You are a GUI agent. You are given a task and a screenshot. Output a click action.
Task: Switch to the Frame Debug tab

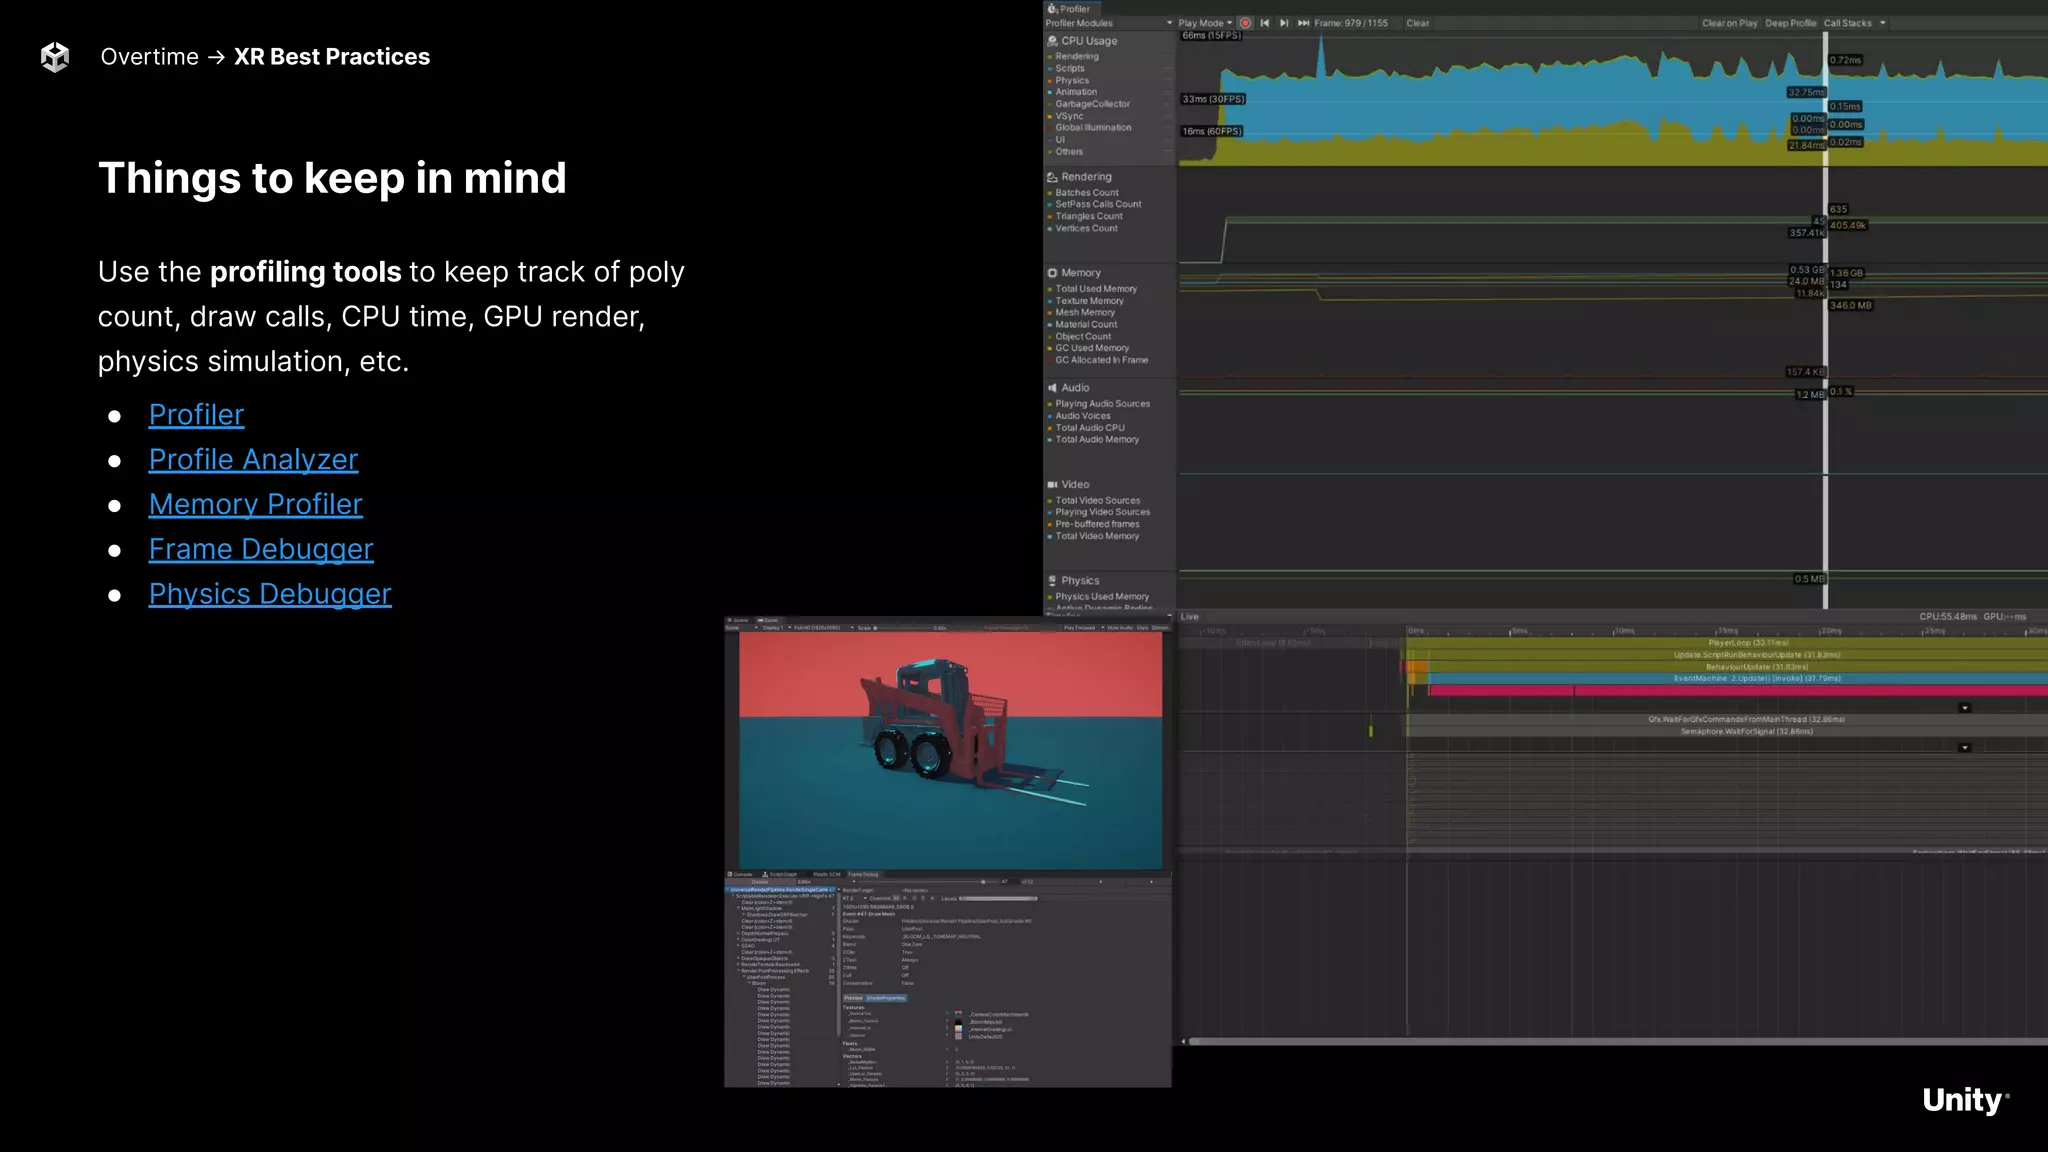(x=863, y=874)
